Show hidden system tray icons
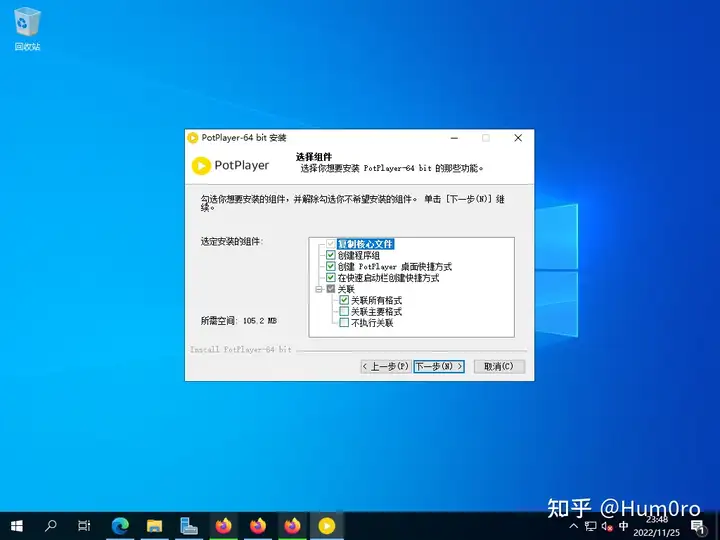The height and width of the screenshot is (540, 720). coord(574,526)
